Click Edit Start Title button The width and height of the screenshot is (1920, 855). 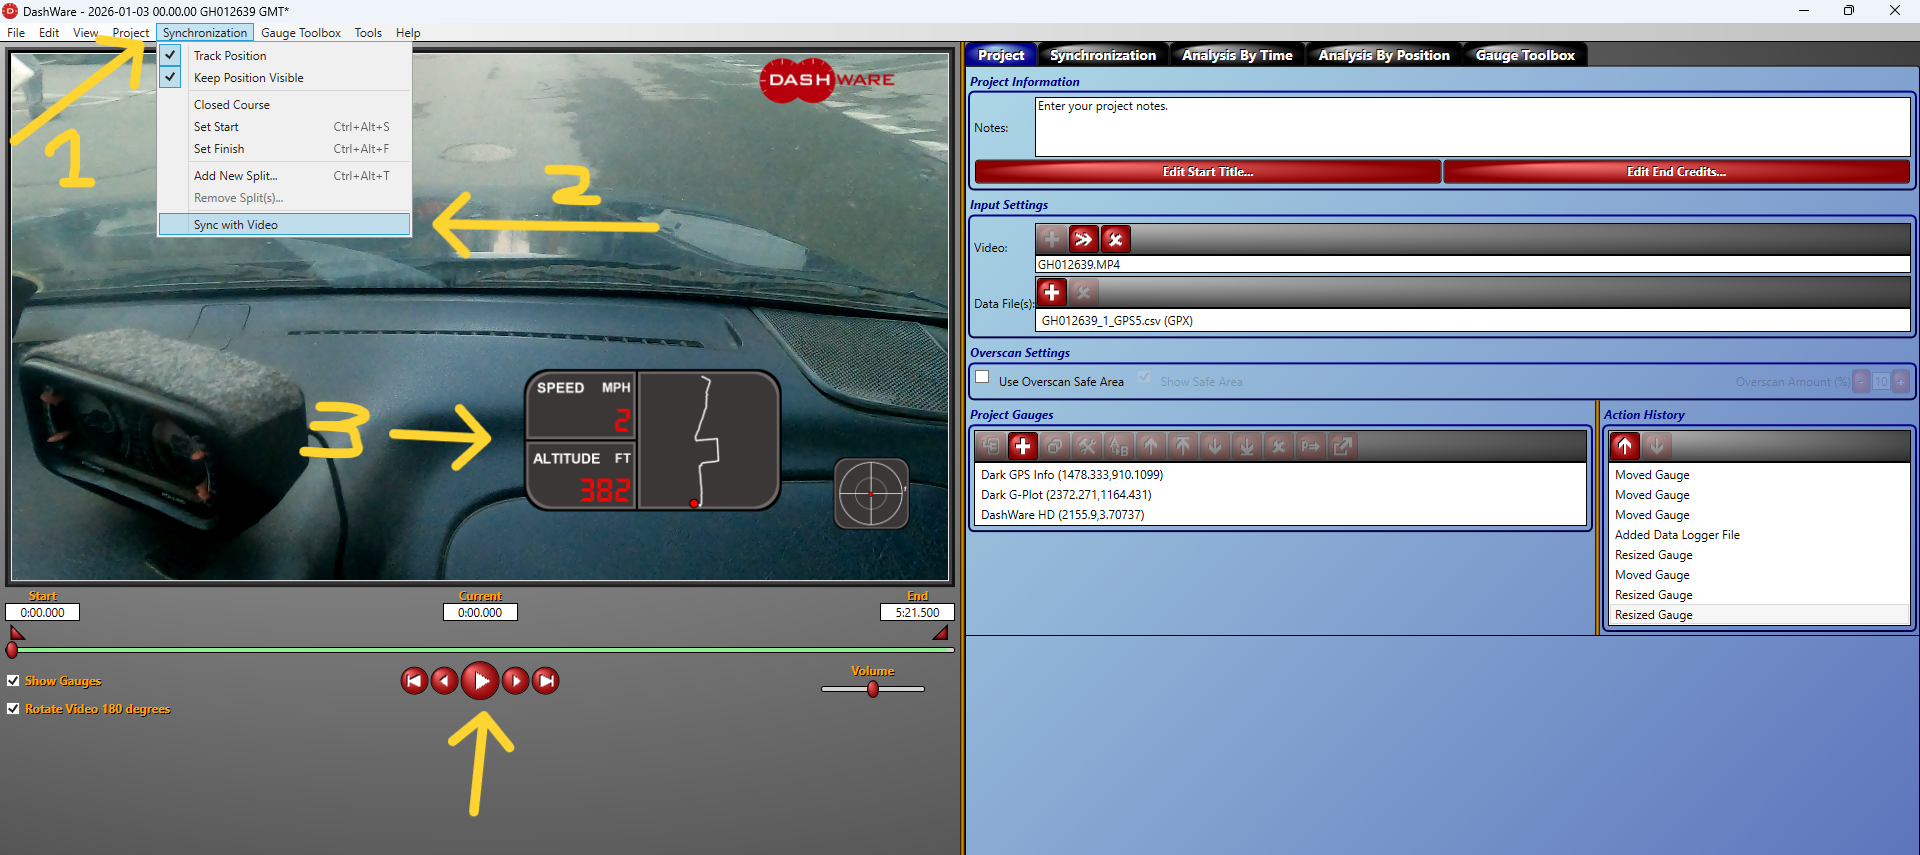click(1208, 172)
